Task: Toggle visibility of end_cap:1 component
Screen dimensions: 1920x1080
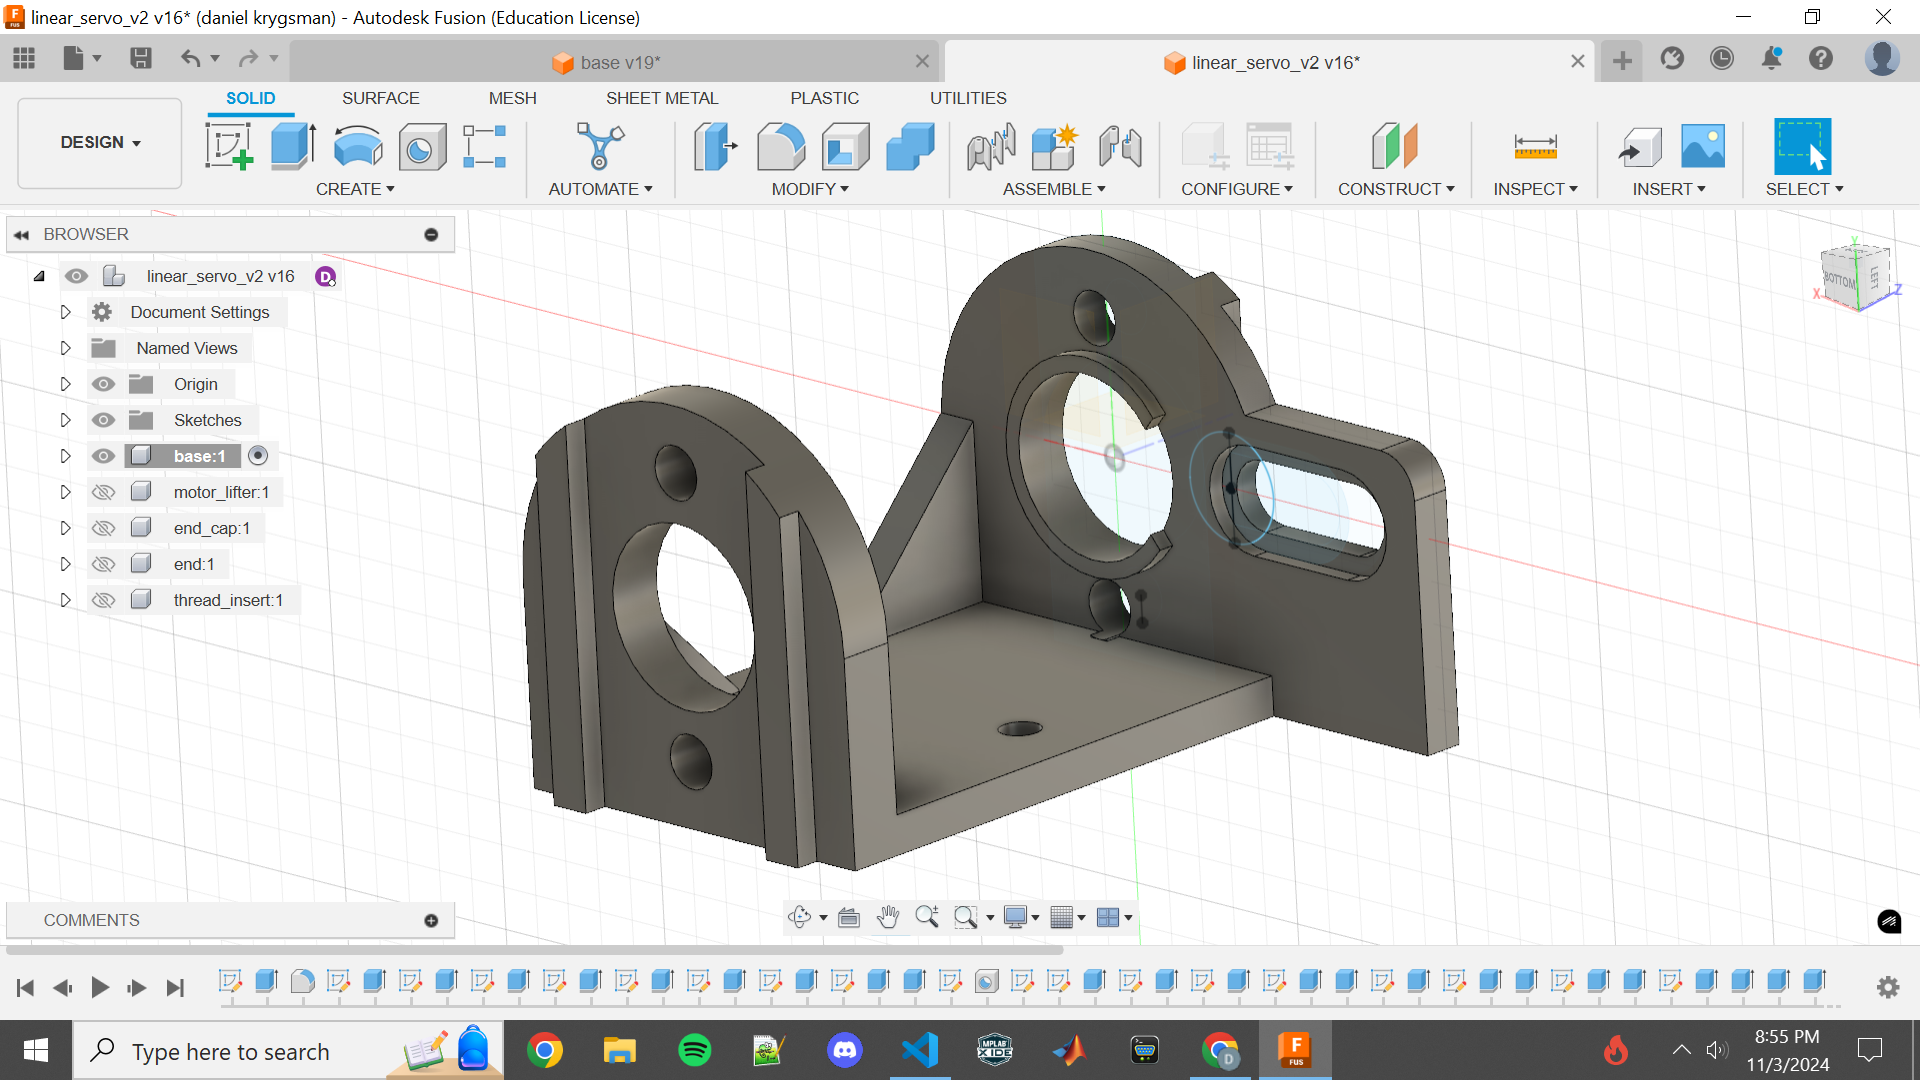Action: [x=103, y=527]
